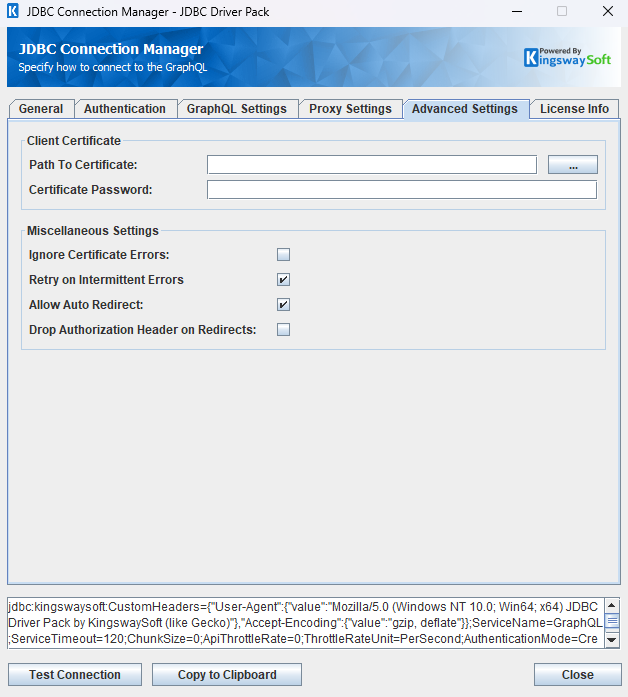
Task: Click the 'Allow Auto Redirect:' label
Action: (86, 304)
